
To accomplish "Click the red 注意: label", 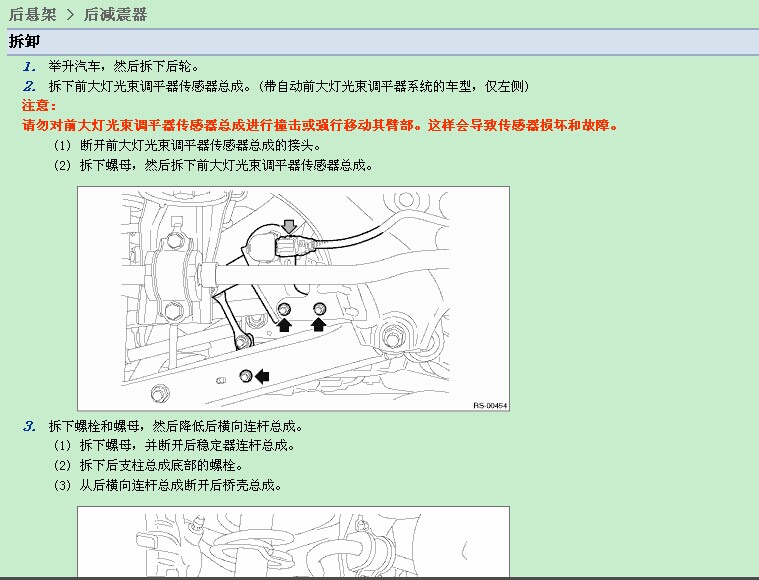I will [39, 106].
